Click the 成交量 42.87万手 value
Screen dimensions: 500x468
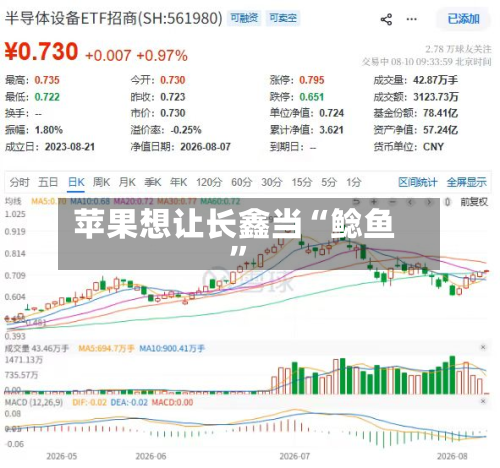point(435,80)
